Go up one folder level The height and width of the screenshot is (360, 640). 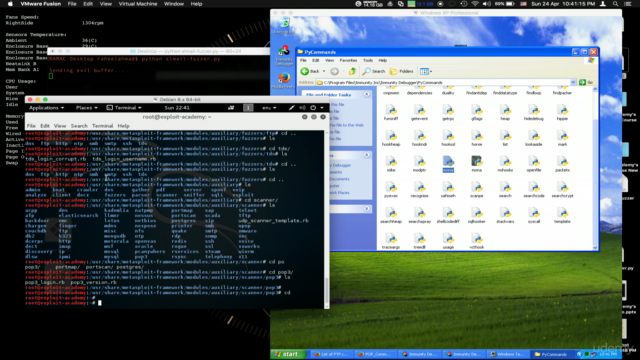click(x=352, y=71)
